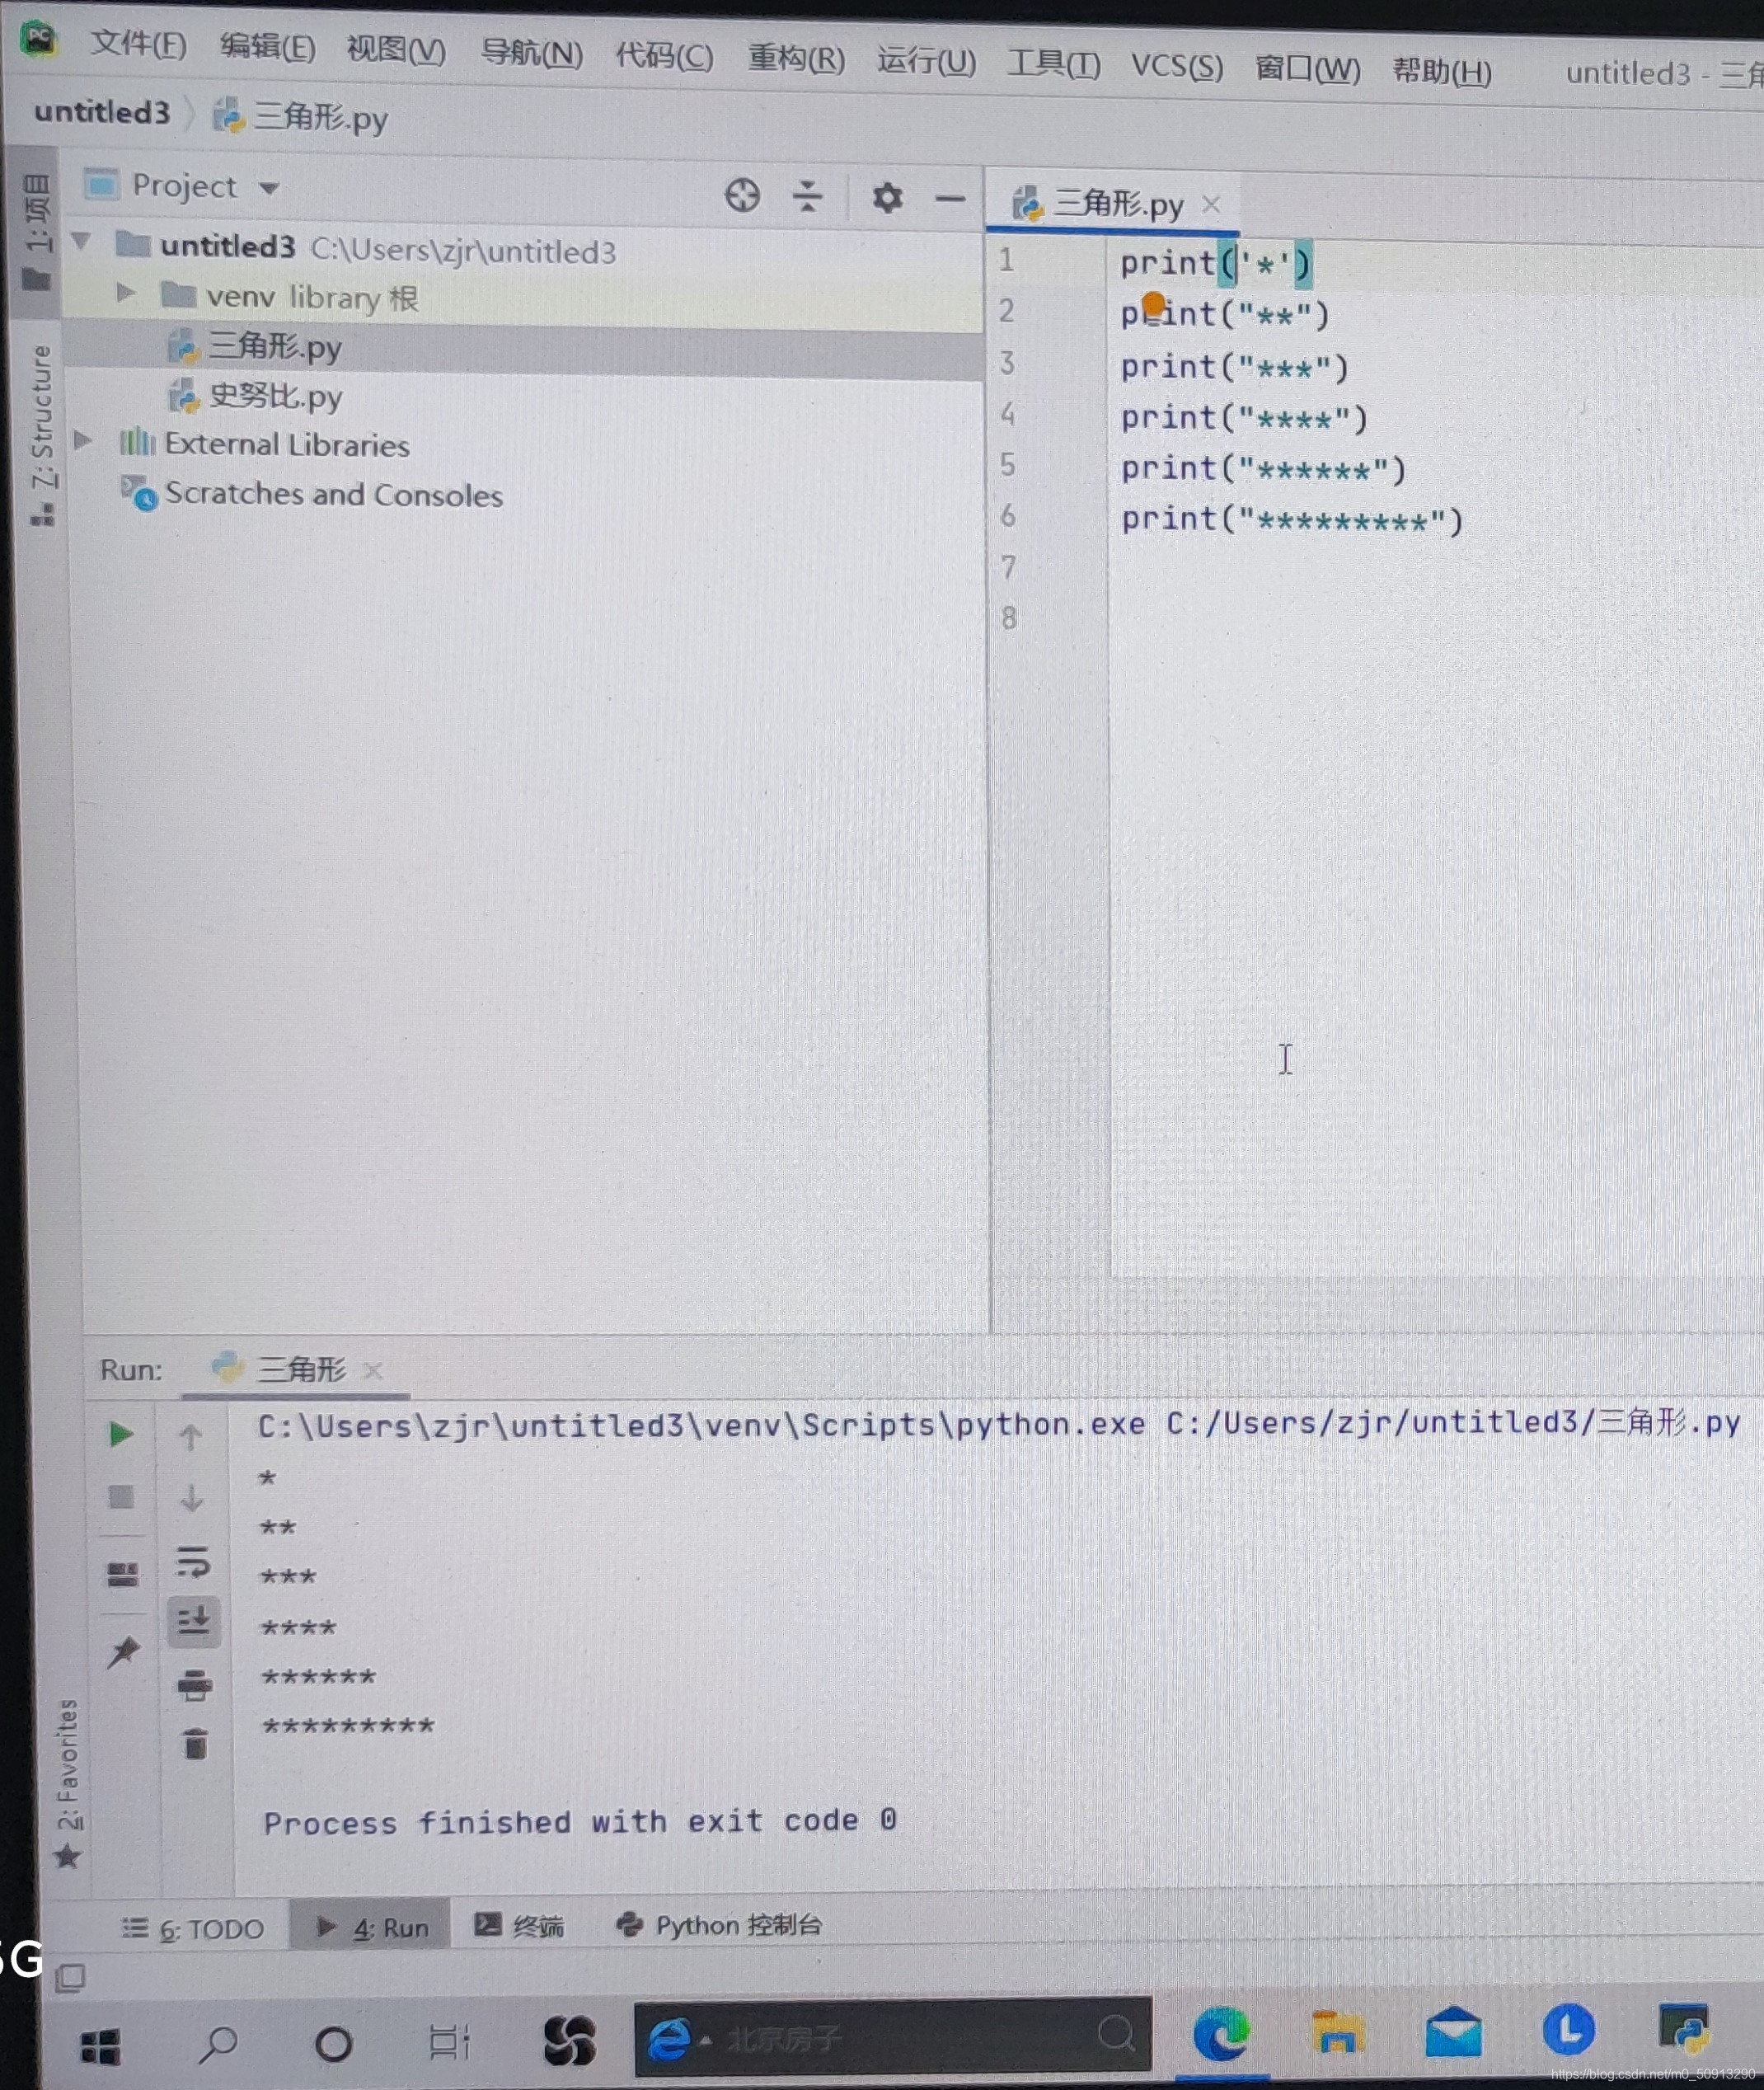Open the 编辑(E) menu

point(267,46)
